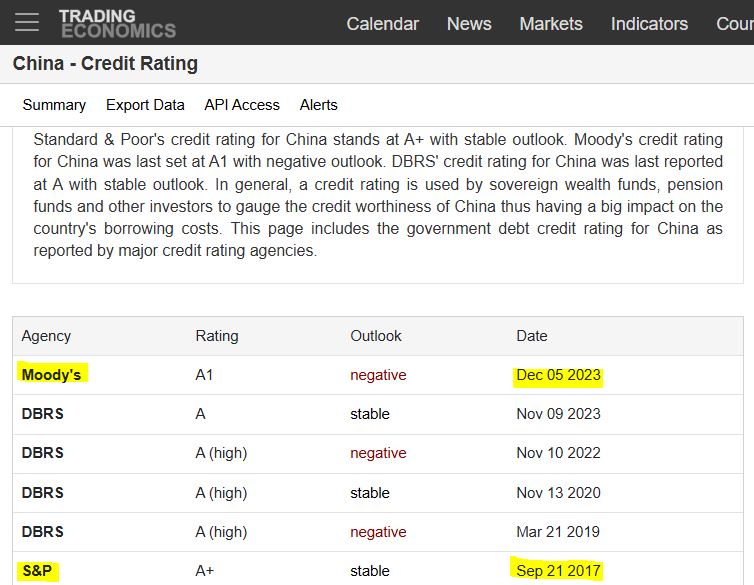Click A (high) in Mar 21 2019 row
This screenshot has width=754, height=585.
point(221,532)
